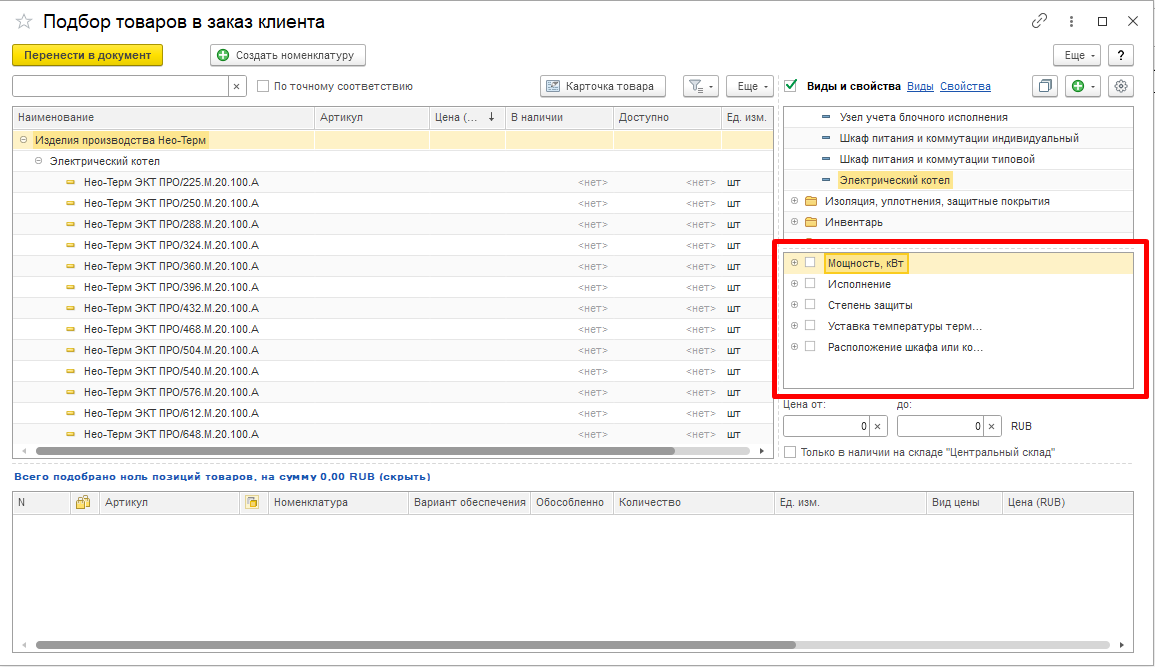The width and height of the screenshot is (1155, 667).
Task: Open the filter funnel dropdown
Action: (701, 86)
